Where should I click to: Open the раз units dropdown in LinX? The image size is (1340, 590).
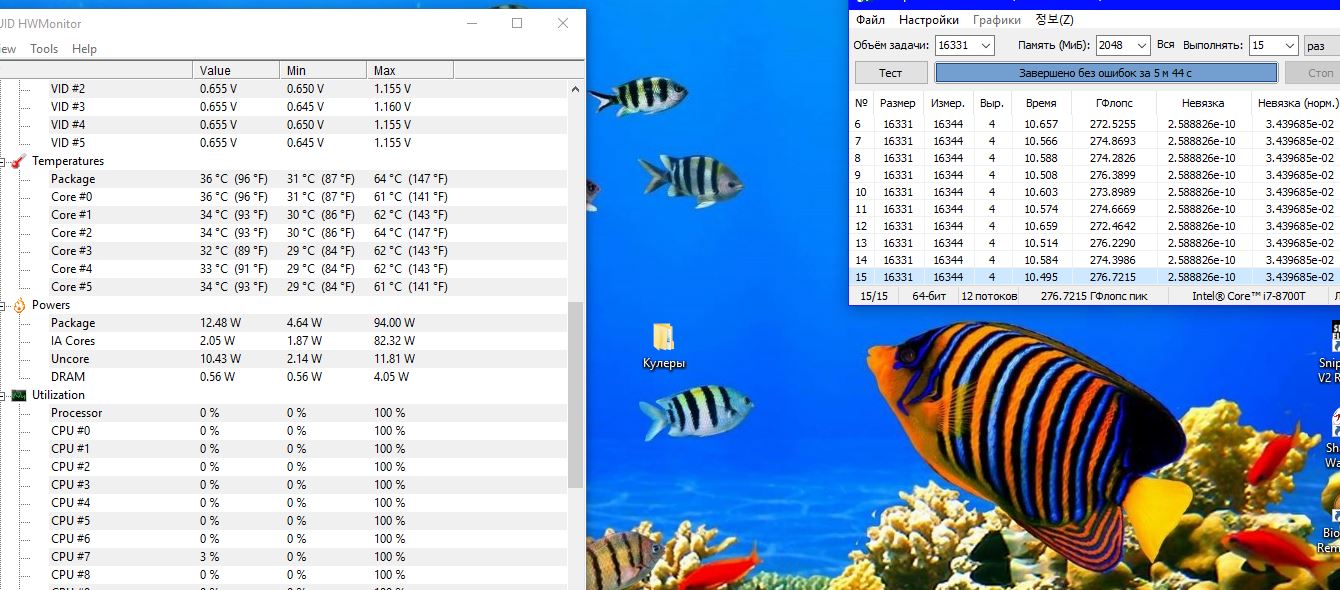pos(1322,45)
